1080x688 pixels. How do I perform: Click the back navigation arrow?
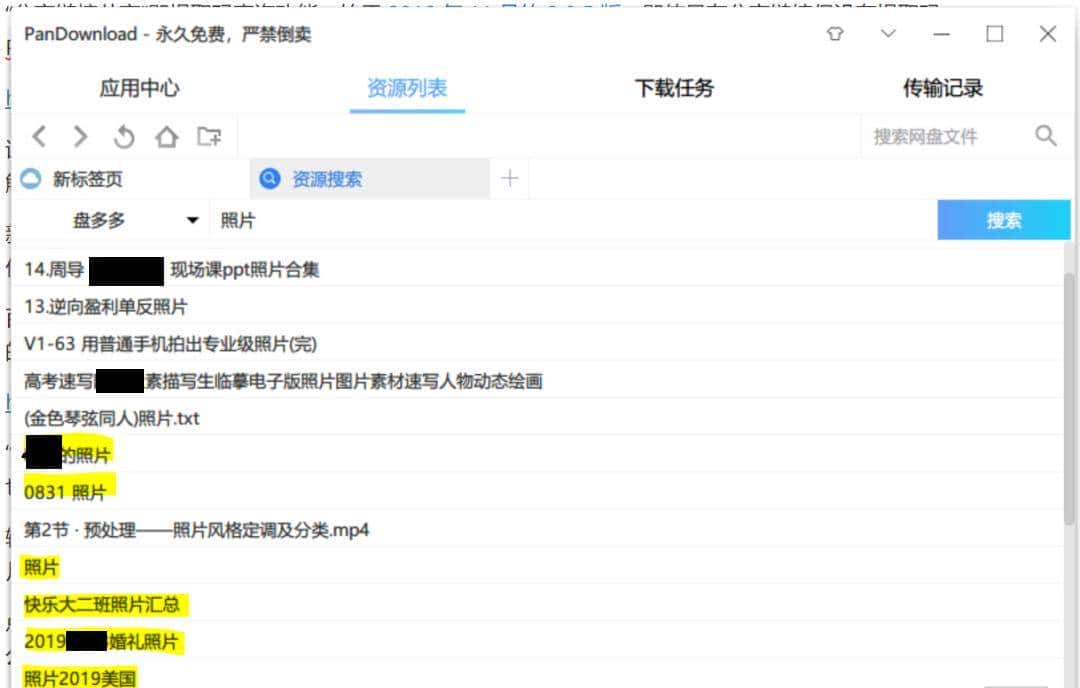tap(40, 136)
